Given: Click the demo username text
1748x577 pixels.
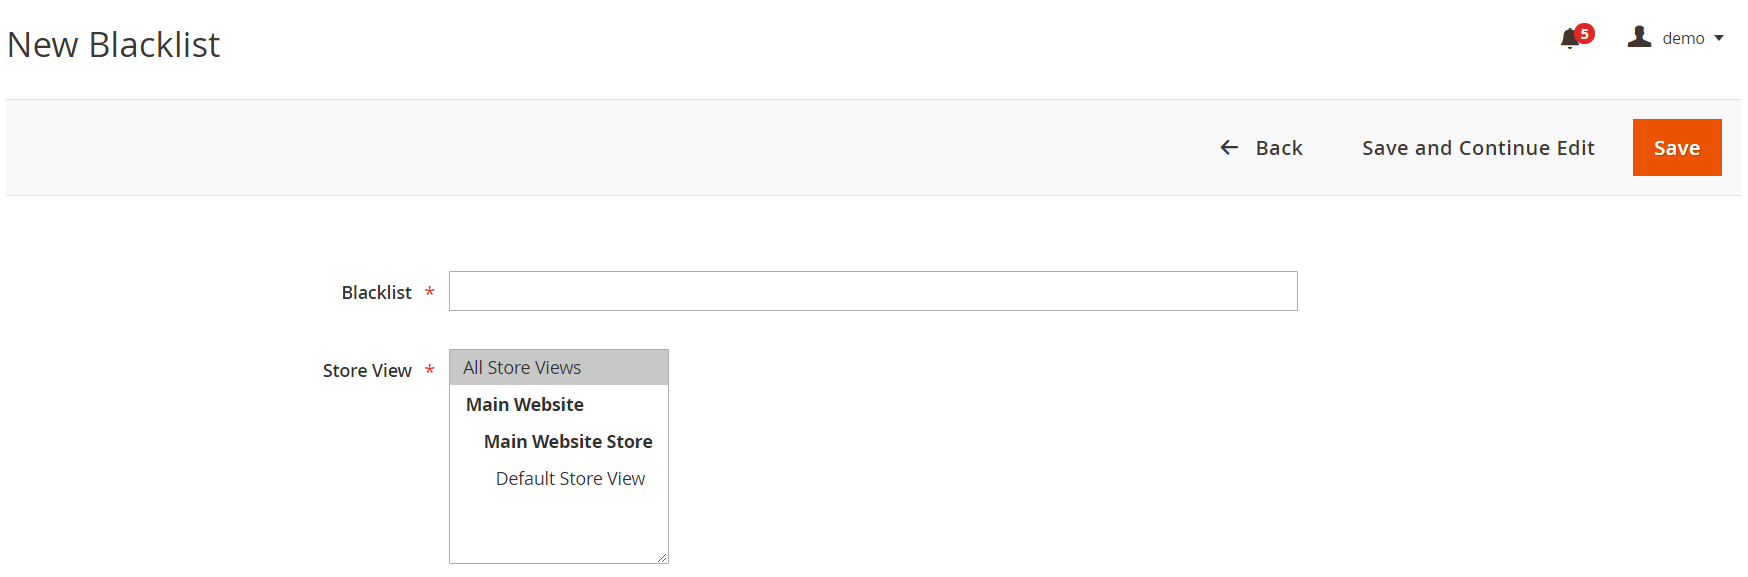Looking at the screenshot, I should click(x=1683, y=38).
